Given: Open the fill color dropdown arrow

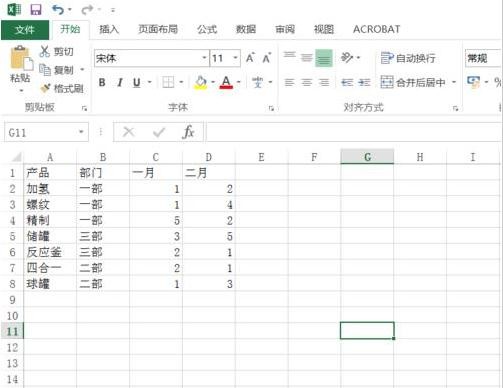Looking at the screenshot, I should coord(213,82).
